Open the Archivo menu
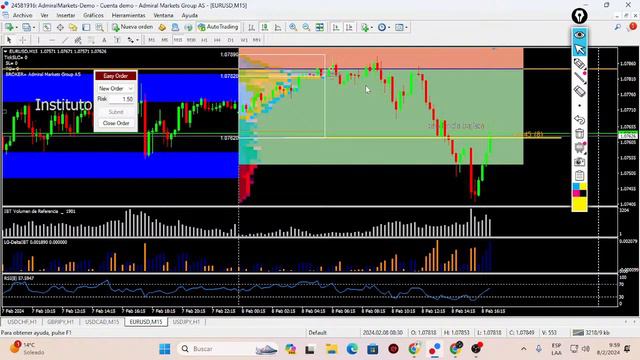This screenshot has height=360, width=640. [22, 15]
